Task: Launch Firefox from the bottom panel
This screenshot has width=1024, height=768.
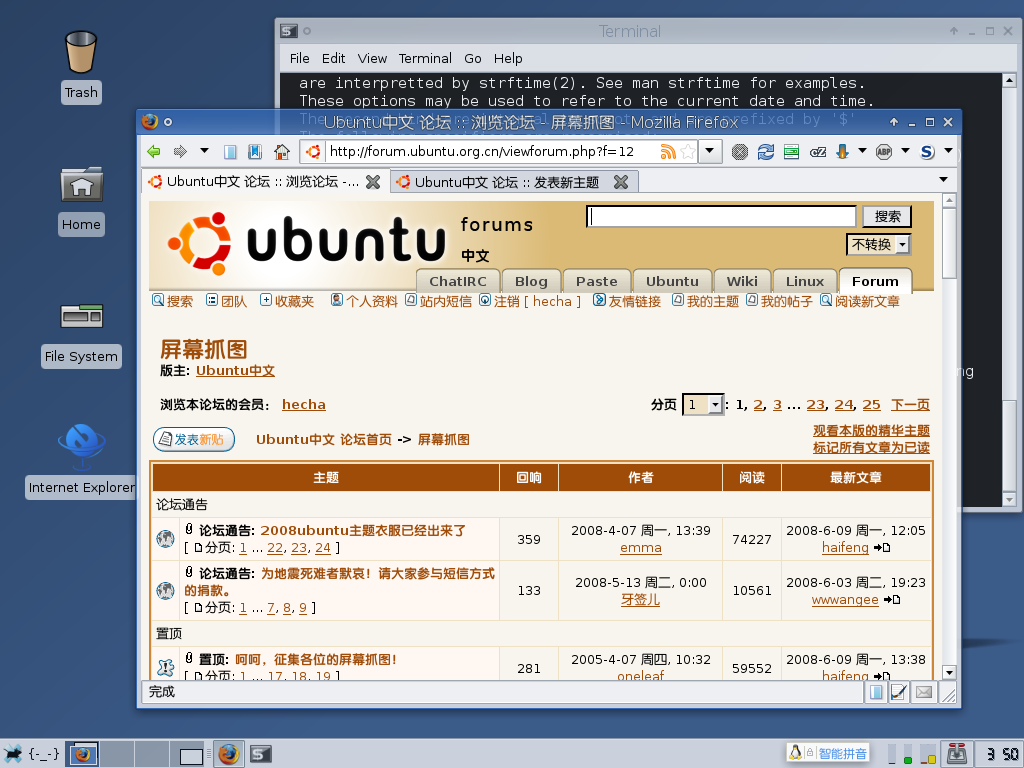Action: [x=229, y=754]
